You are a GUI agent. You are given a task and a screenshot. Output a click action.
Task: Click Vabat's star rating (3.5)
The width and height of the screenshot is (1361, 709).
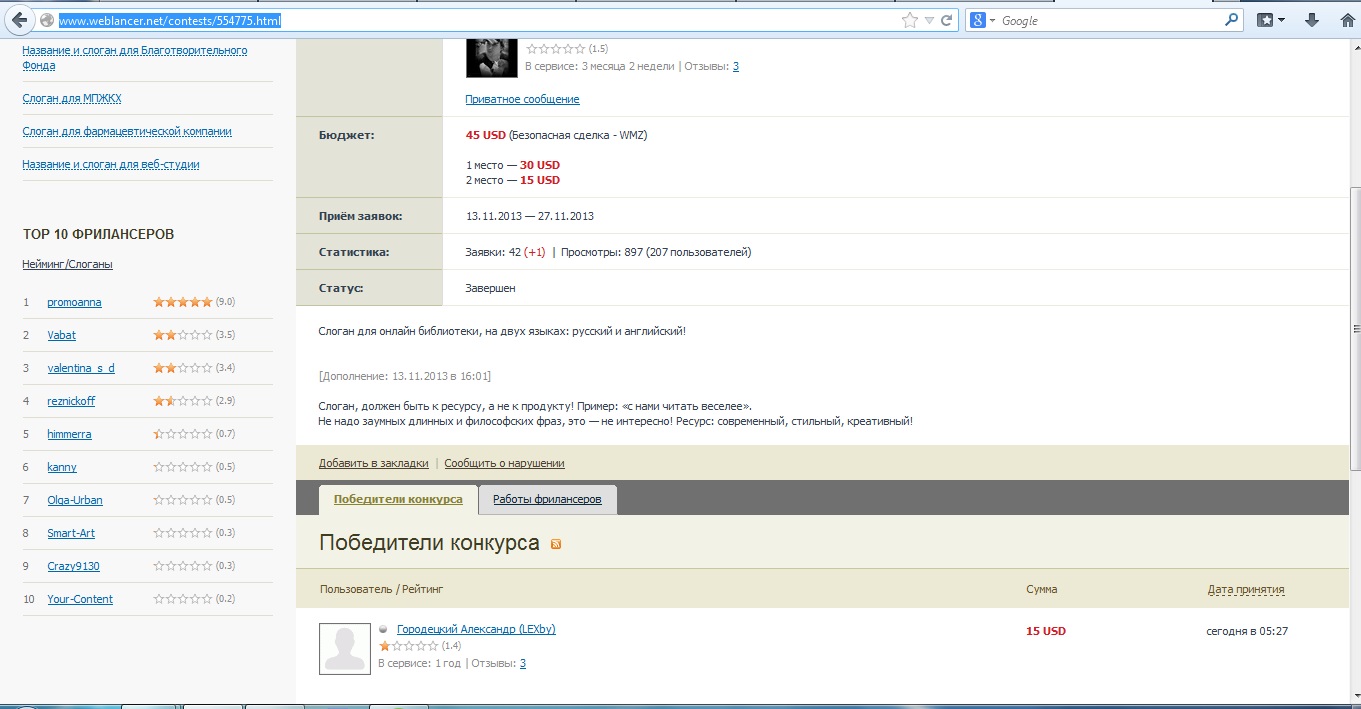pos(183,335)
